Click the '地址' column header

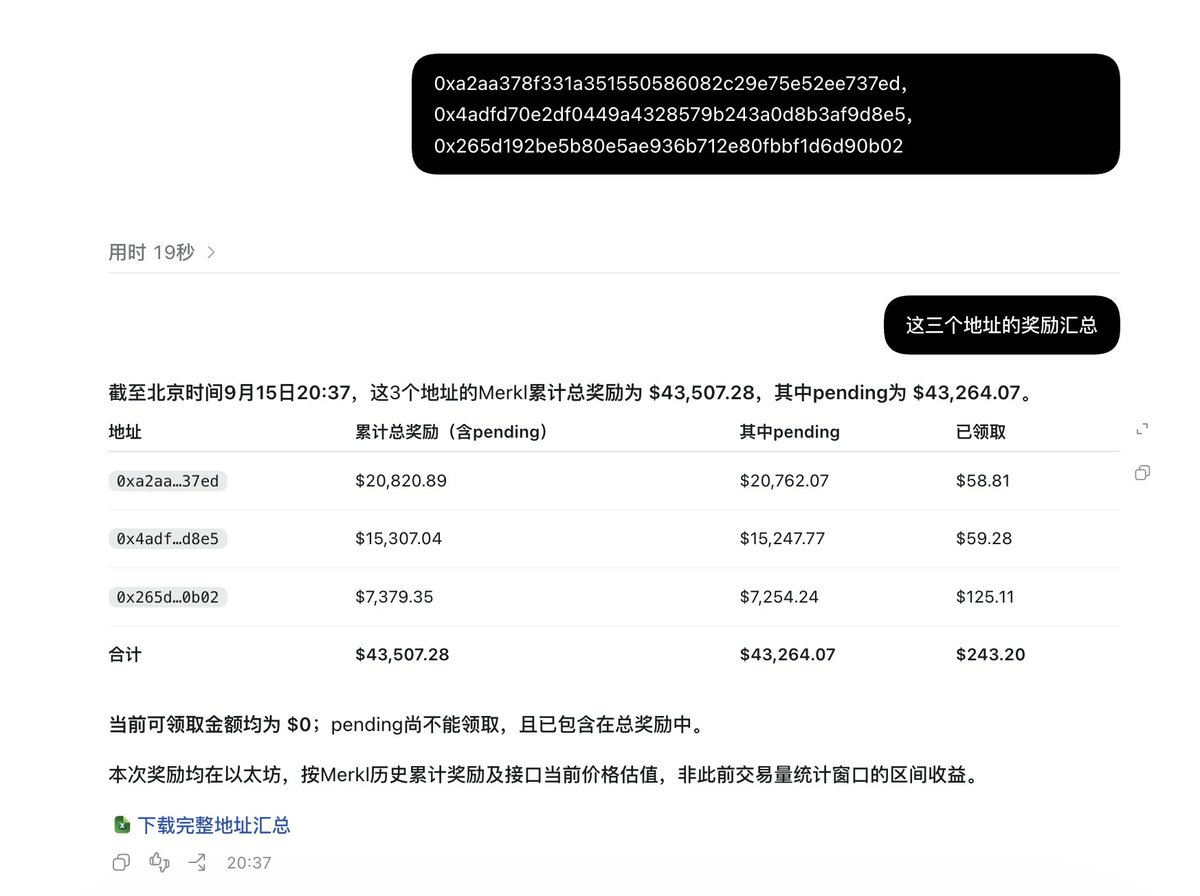(125, 432)
